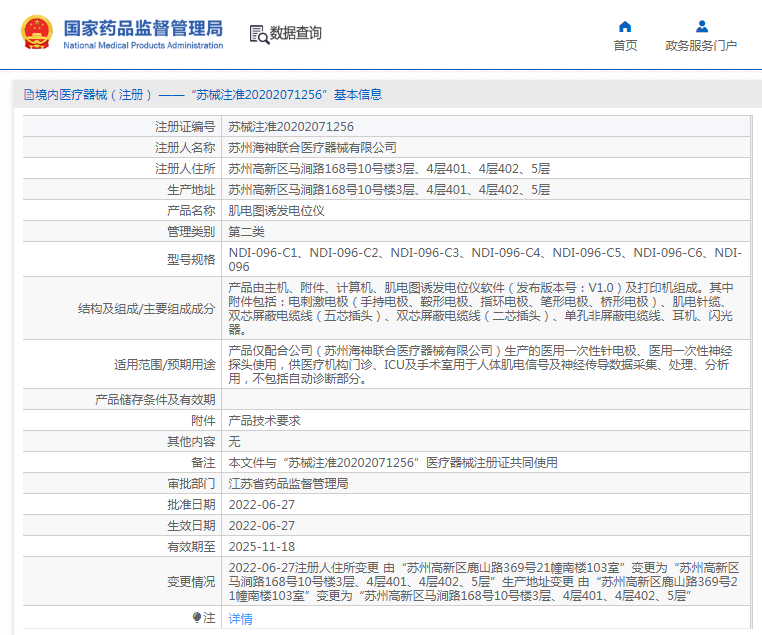Click 苏州海神联合医疗器械有限公司 registrant name
This screenshot has width=762, height=635.
click(312, 148)
